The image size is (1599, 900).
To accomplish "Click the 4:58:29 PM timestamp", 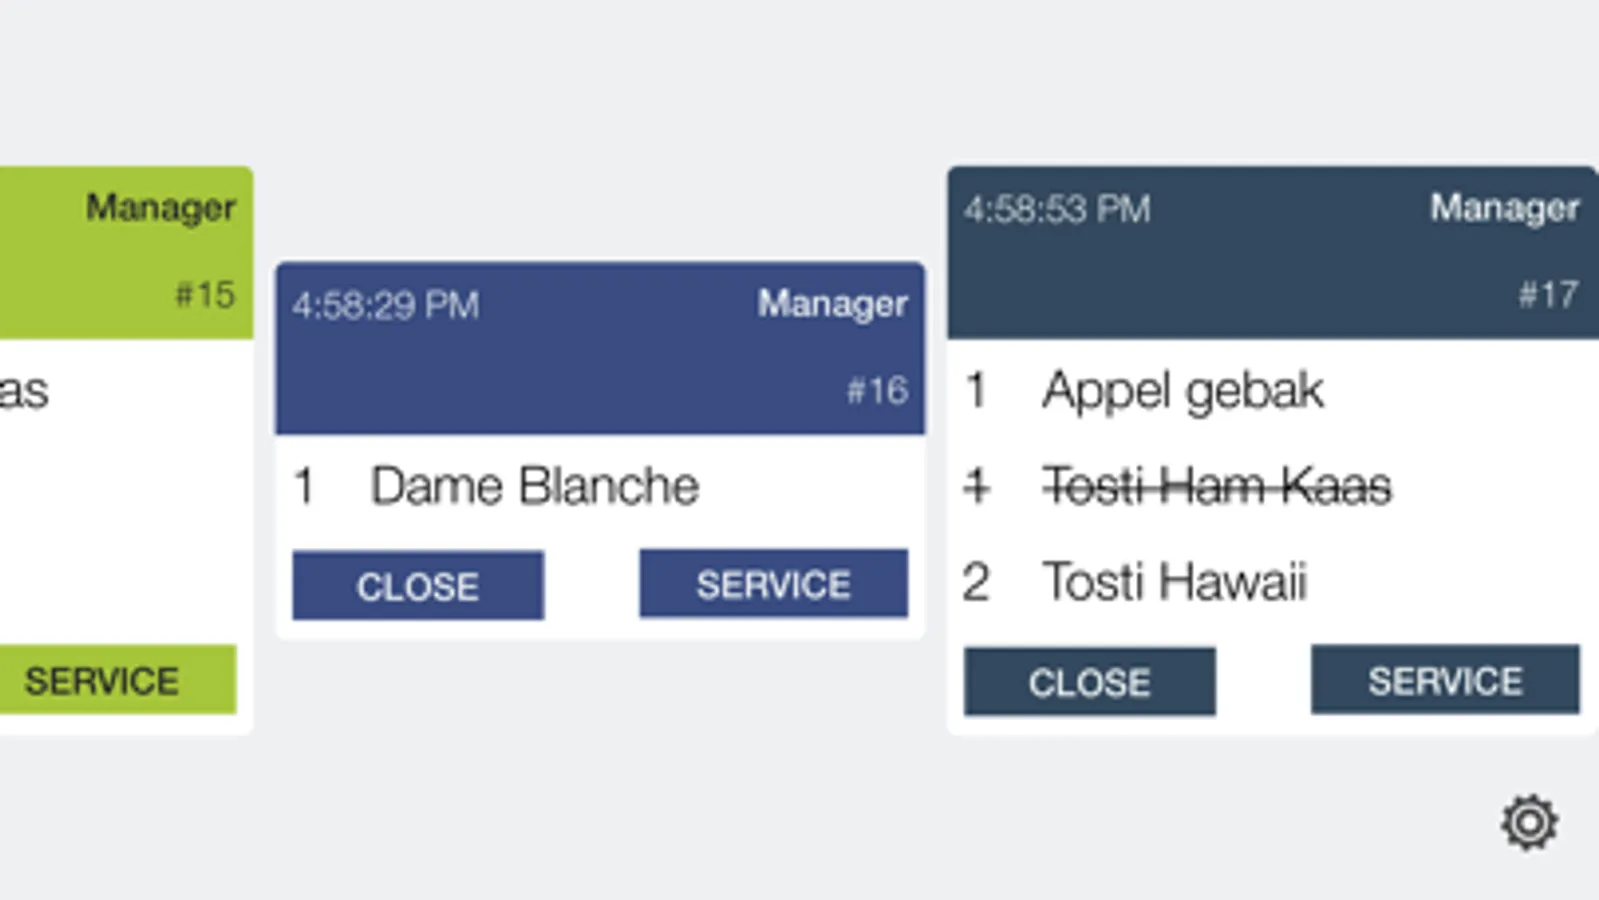I will pyautogui.click(x=386, y=305).
